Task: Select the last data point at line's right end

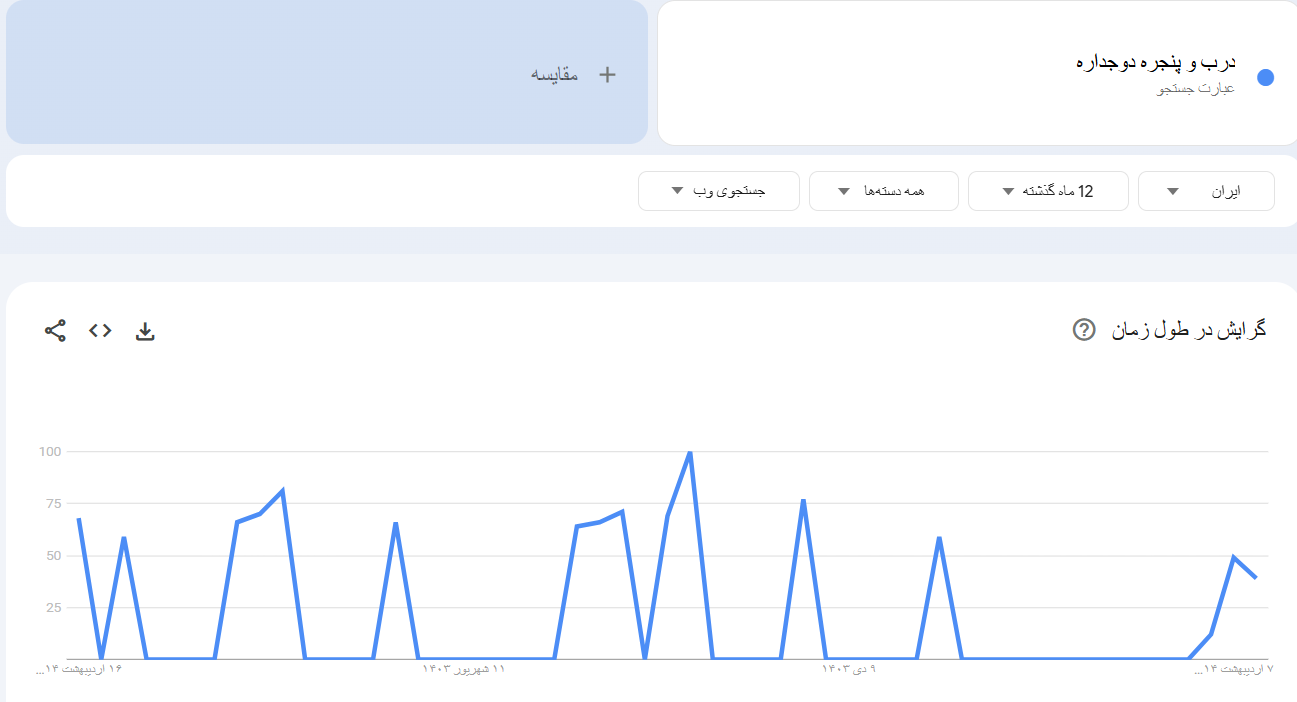Action: [1256, 577]
